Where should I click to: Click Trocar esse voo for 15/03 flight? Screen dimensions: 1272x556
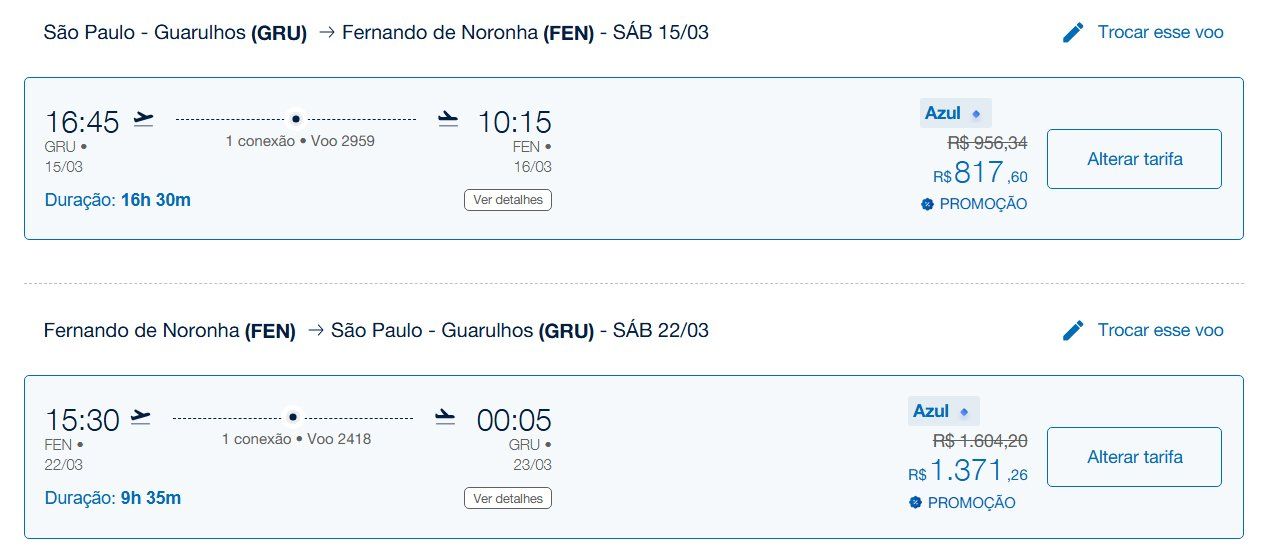[x=1160, y=32]
